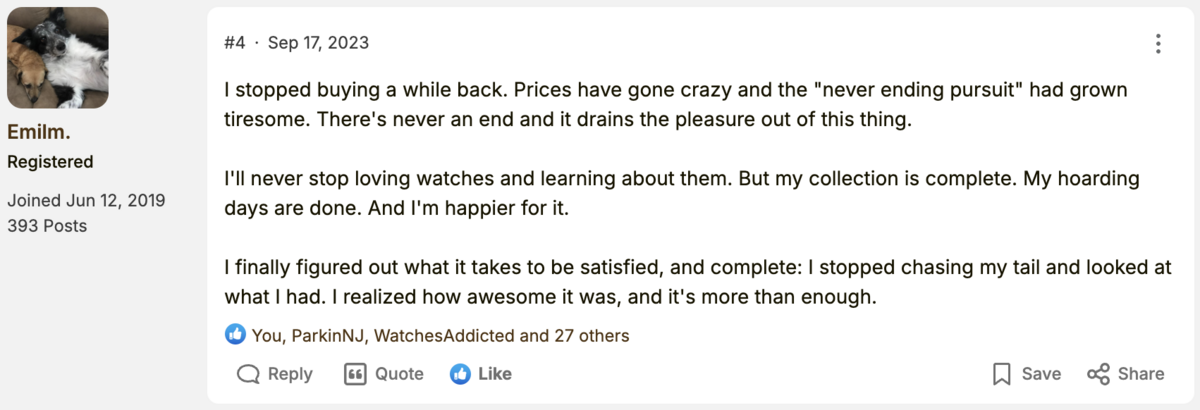Viewport: 1200px width, 410px height.
Task: Click the Reply speech bubble icon
Action: [248, 374]
